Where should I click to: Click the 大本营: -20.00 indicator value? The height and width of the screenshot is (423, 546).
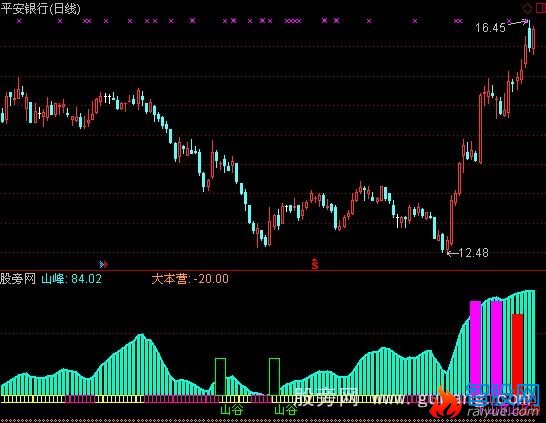coord(190,279)
